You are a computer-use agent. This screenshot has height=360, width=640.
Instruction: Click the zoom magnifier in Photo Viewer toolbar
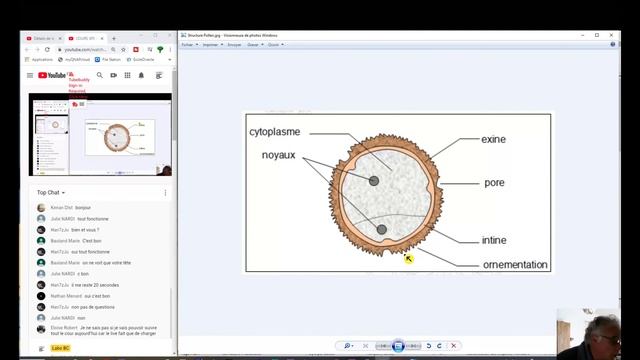(346, 346)
